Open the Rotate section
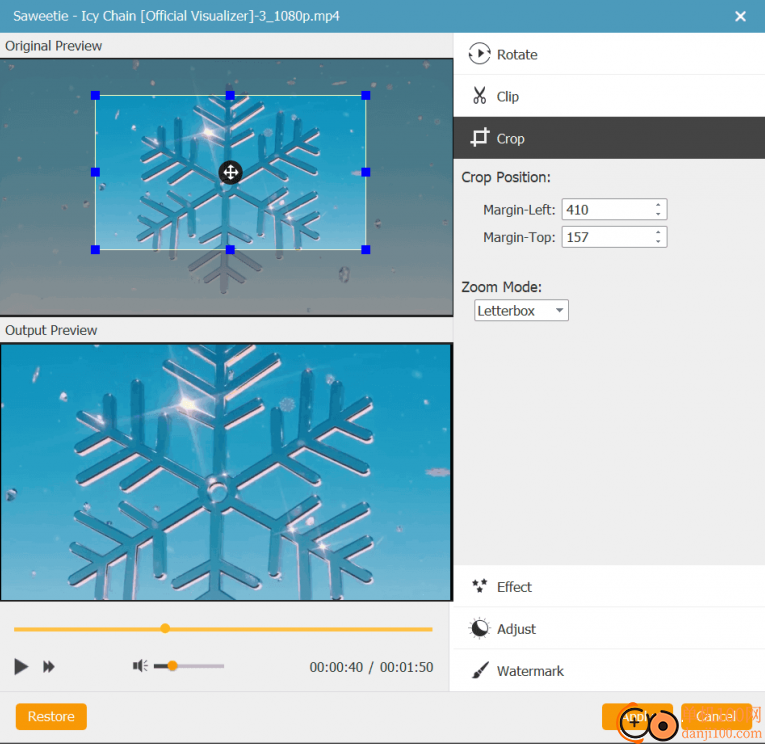The image size is (765, 744). click(x=609, y=54)
